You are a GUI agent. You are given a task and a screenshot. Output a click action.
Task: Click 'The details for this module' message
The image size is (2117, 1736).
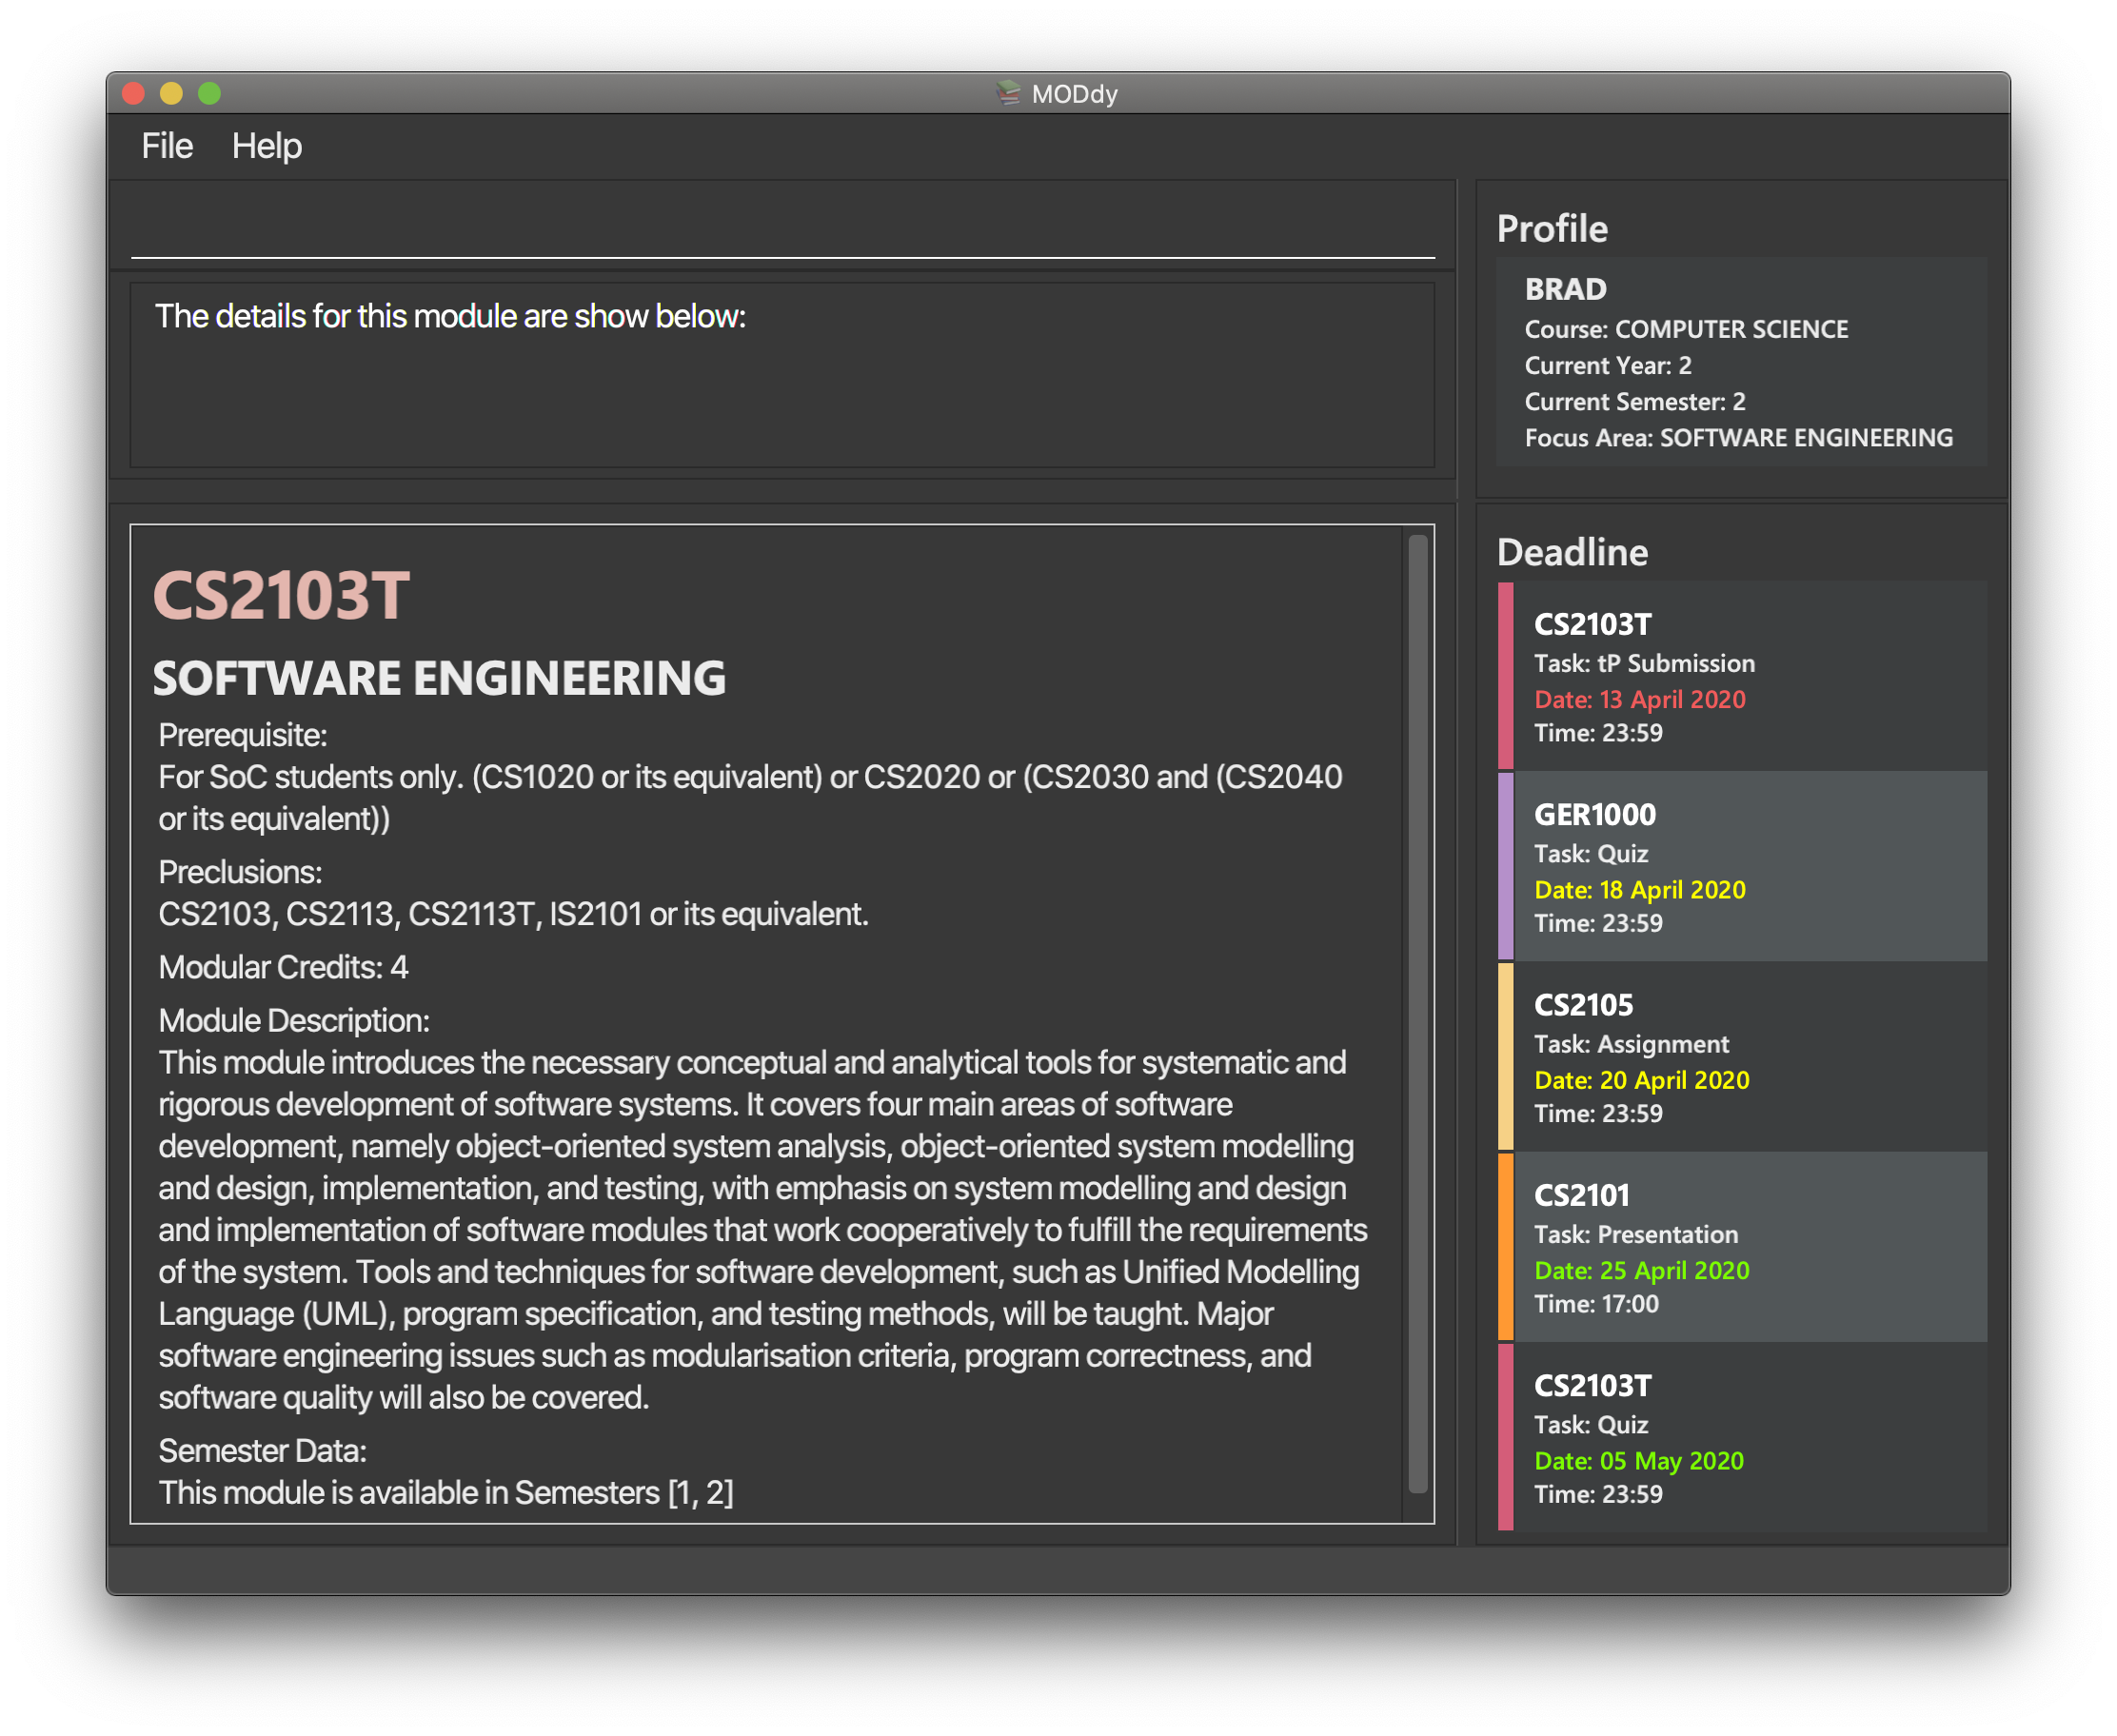pyautogui.click(x=450, y=316)
